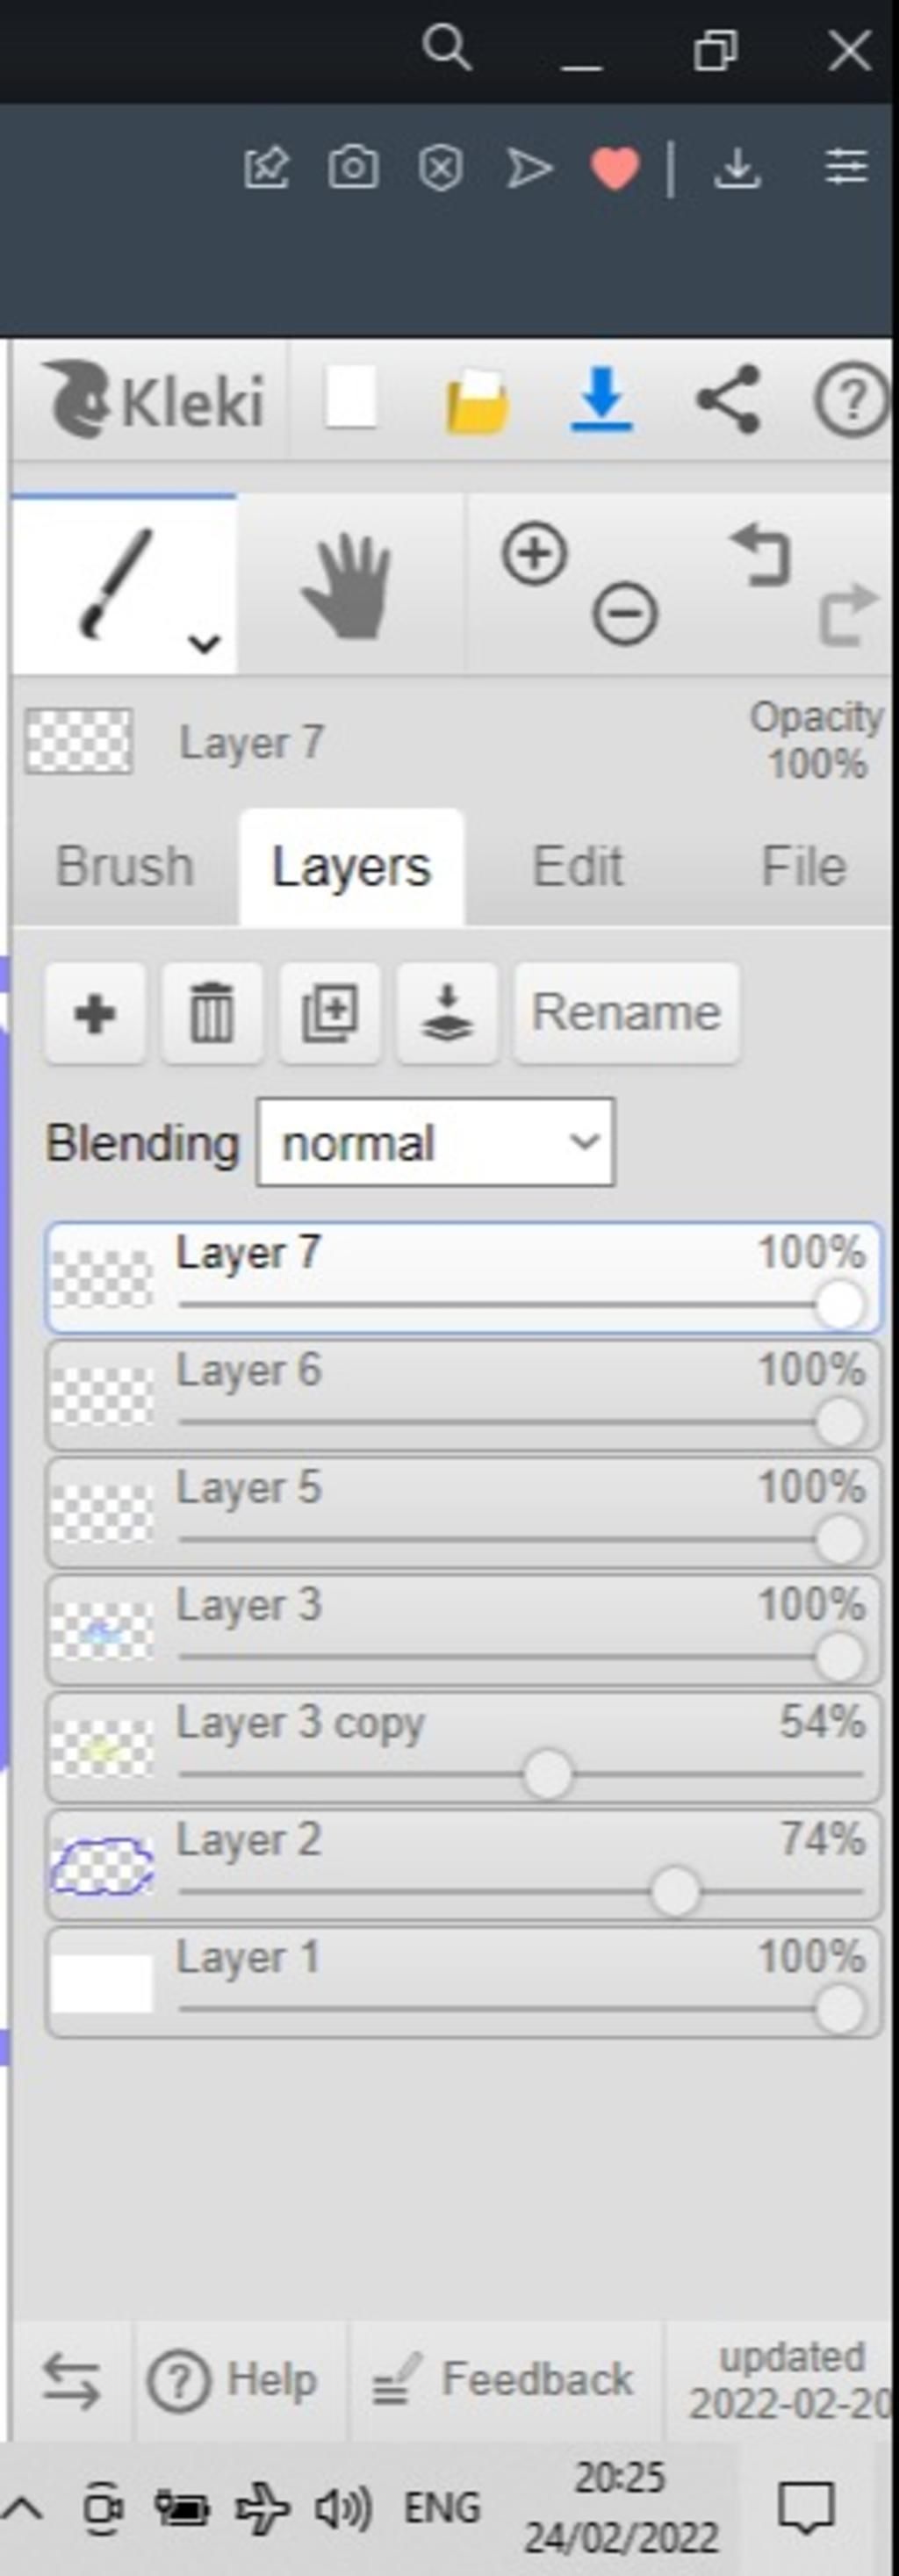Select the Layer 2 thumbnail

tap(102, 1866)
